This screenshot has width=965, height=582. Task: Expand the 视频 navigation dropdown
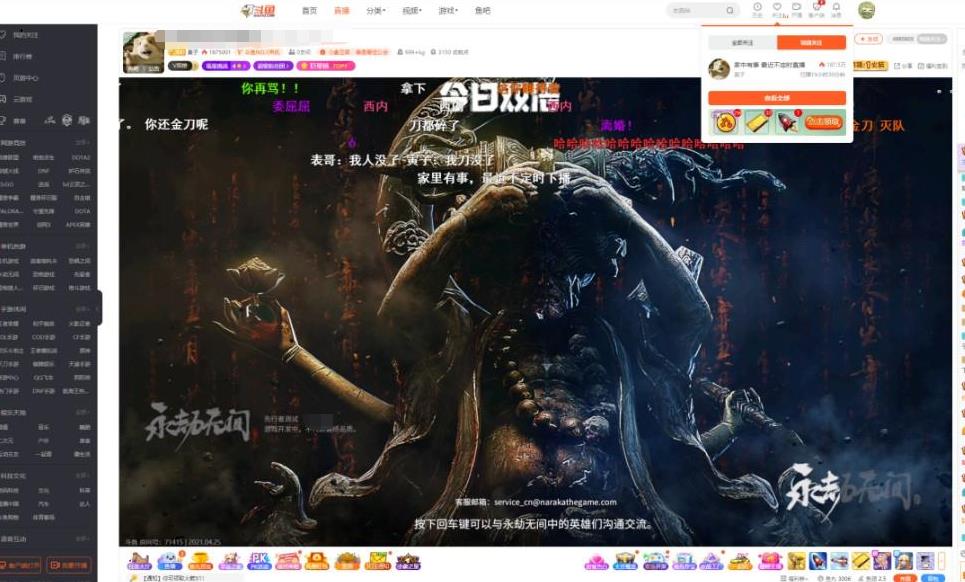coord(412,10)
